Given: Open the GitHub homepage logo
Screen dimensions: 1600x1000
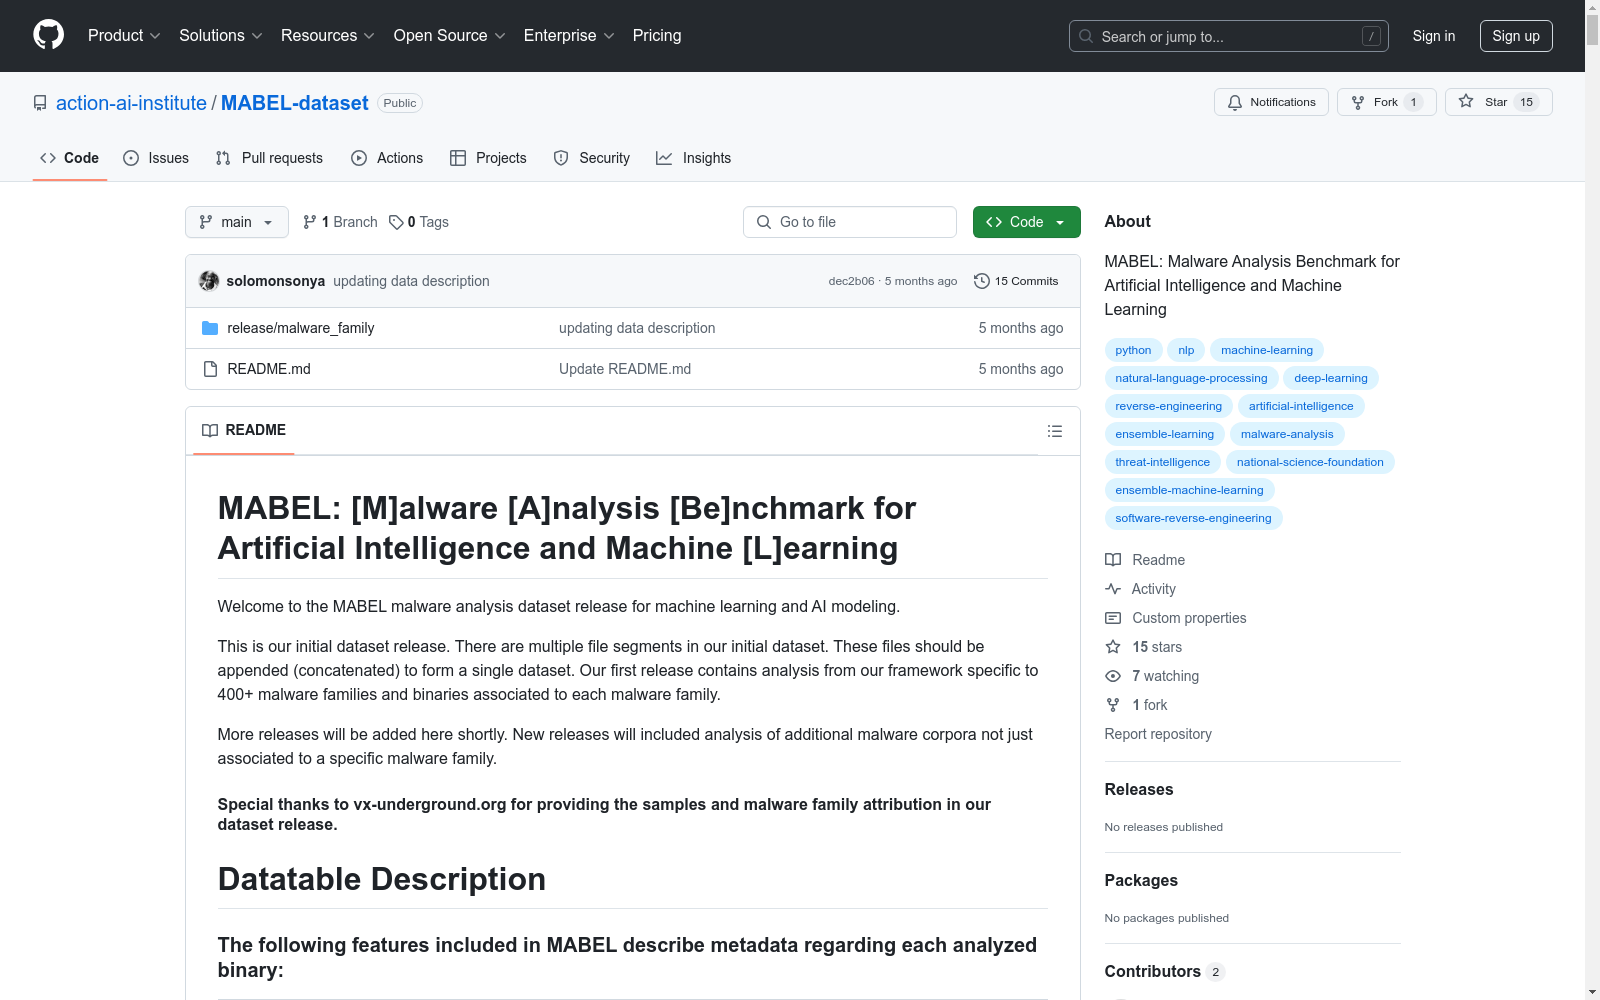Looking at the screenshot, I should click(x=48, y=35).
